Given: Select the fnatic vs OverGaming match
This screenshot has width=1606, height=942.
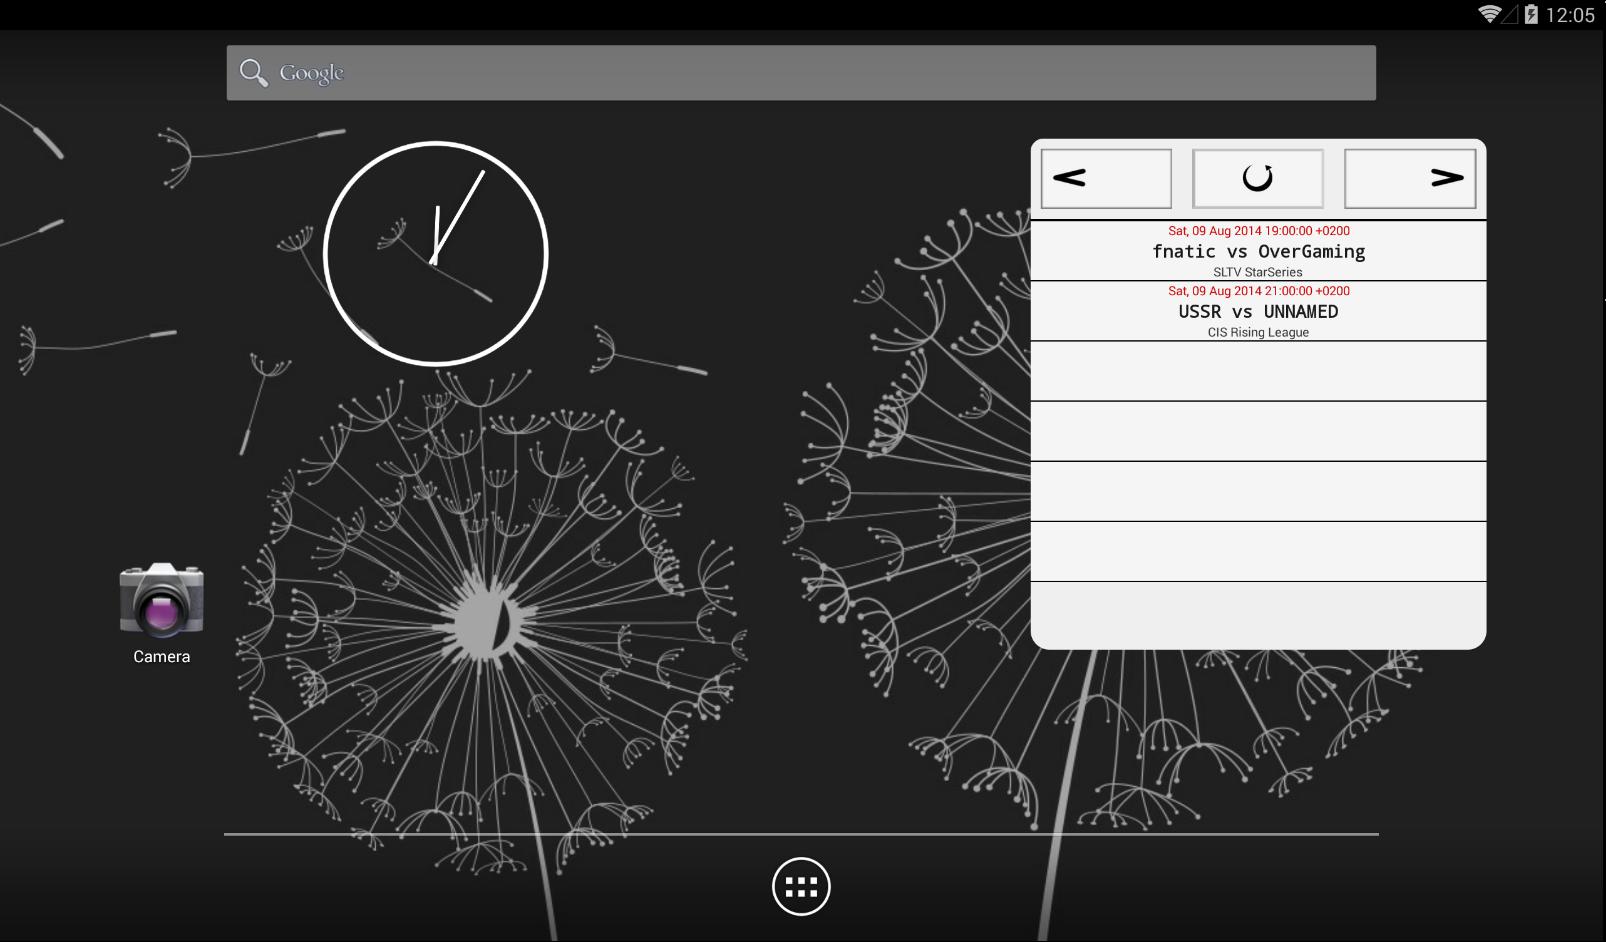Looking at the screenshot, I should coord(1258,252).
